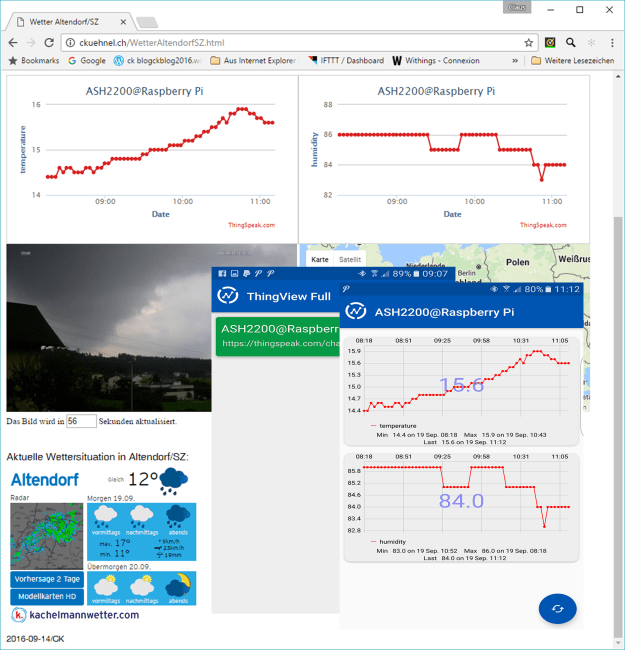The height and width of the screenshot is (650, 625).
Task: Close the Wetter Altendorf/SZ tab
Action: tap(123, 22)
